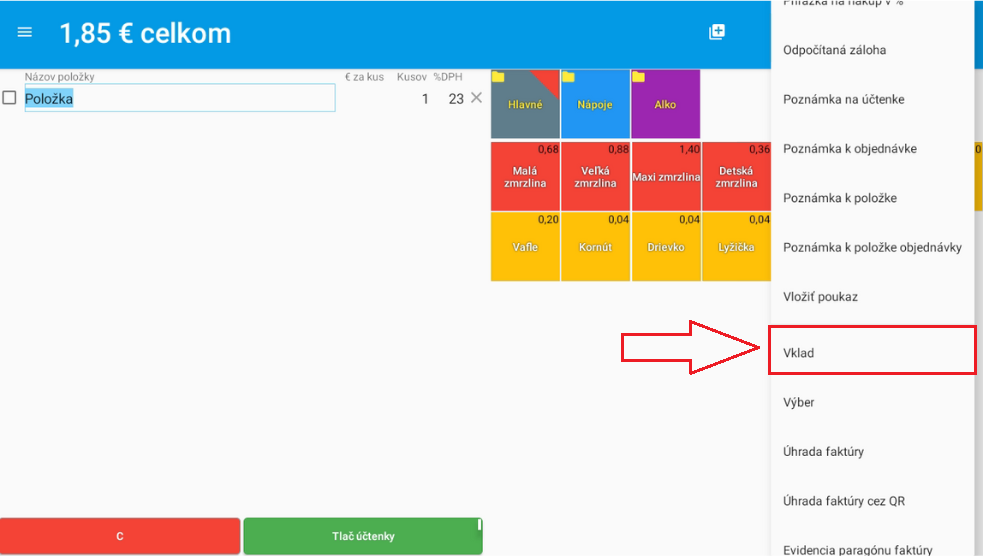This screenshot has width=983, height=556.
Task: Select the Kornút product tile
Action: (x=595, y=247)
